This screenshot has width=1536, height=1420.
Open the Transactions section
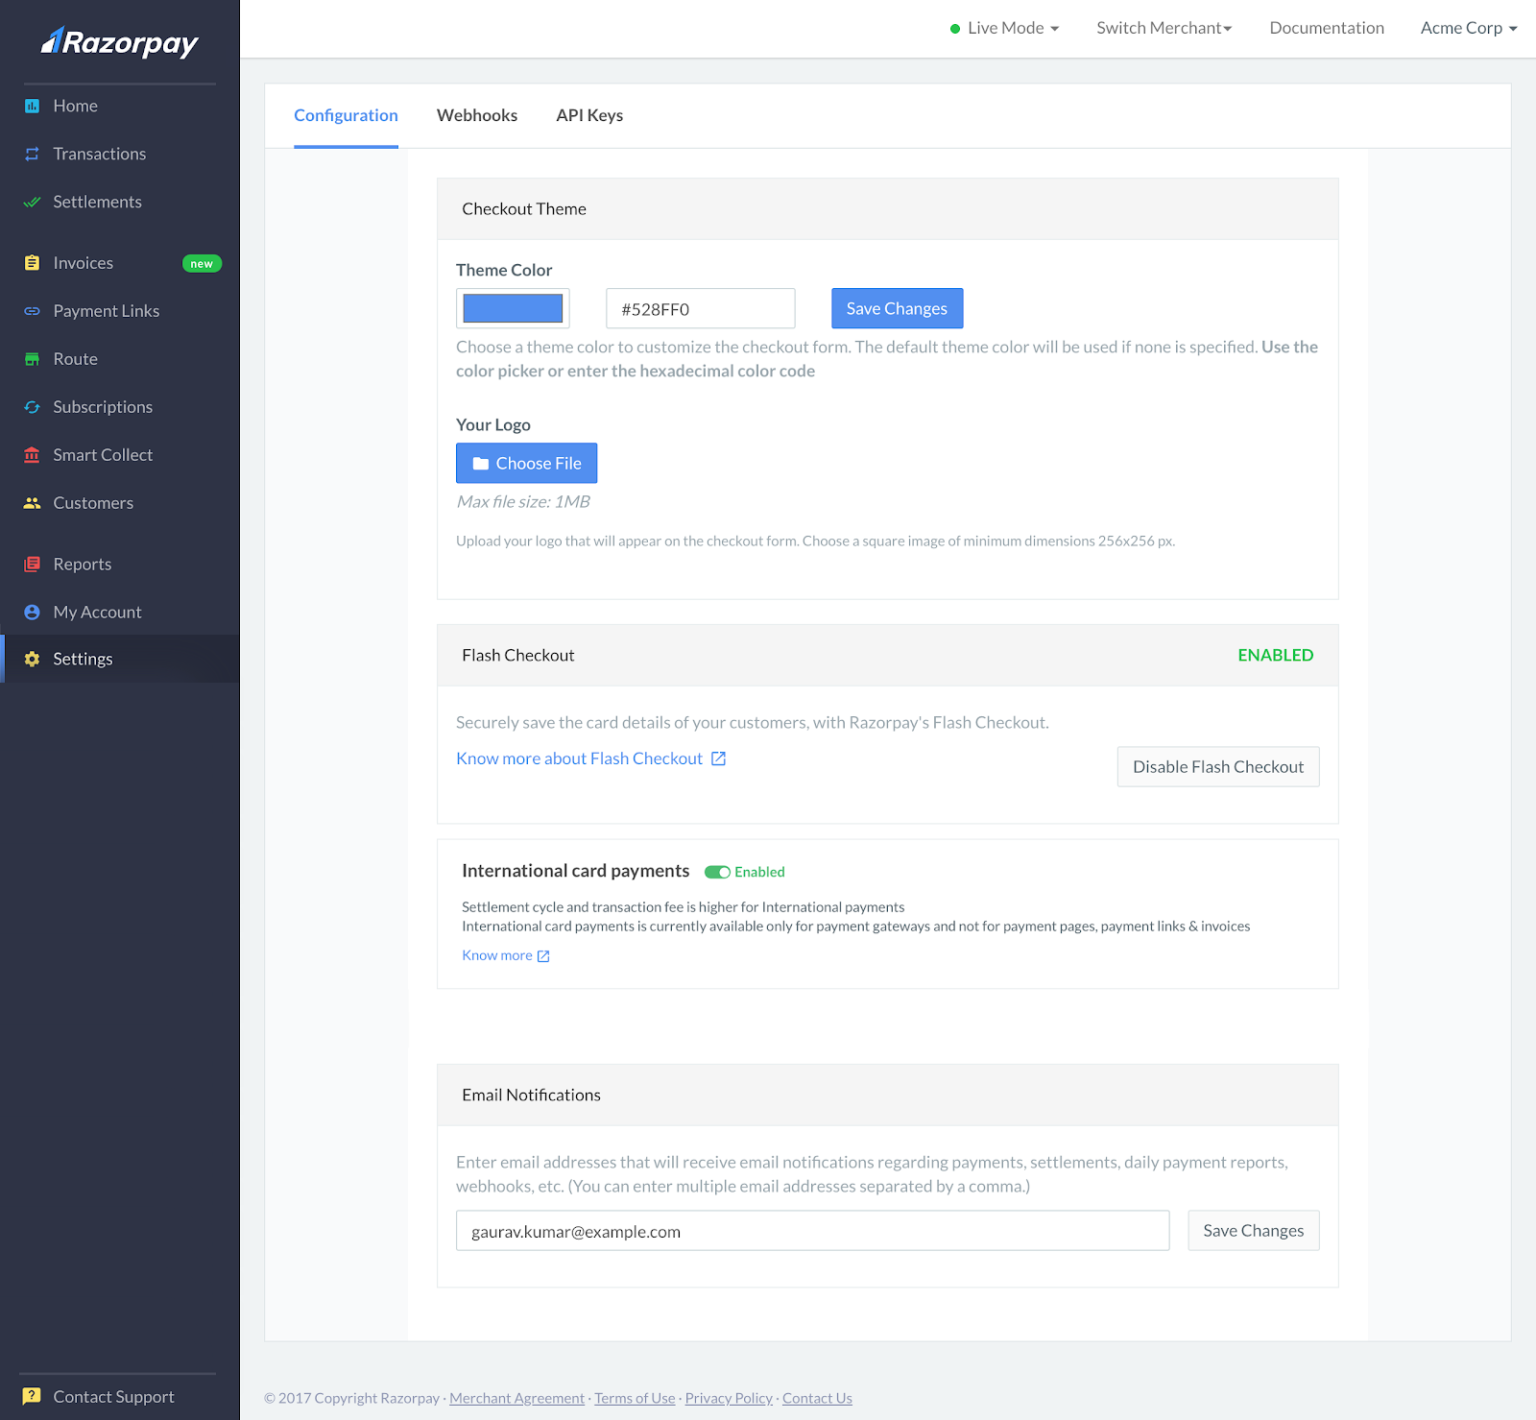[x=99, y=153]
